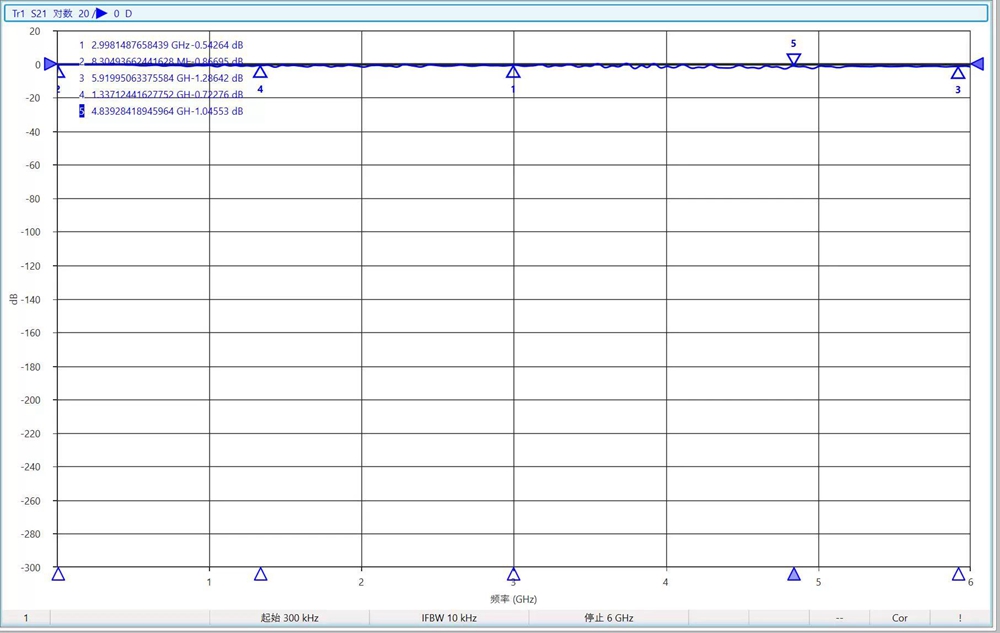Click the Cor correction status indicator
Viewport: 1000px width, 633px height.
(900, 618)
